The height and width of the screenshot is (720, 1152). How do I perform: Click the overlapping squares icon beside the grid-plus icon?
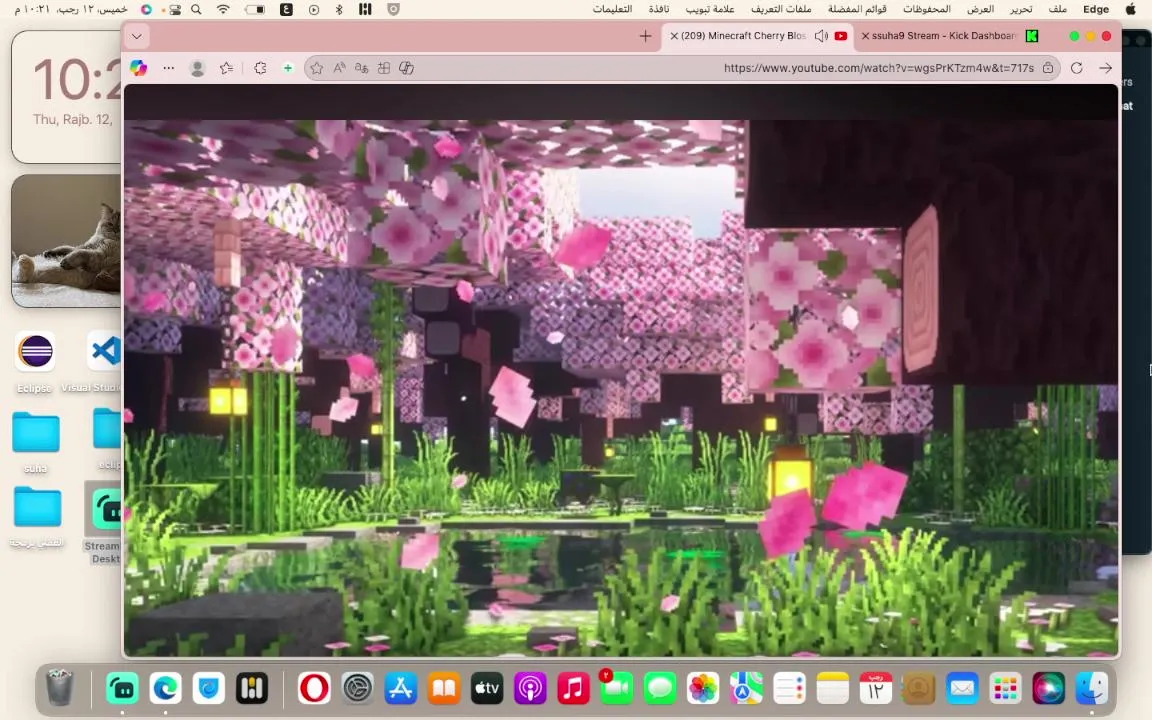[406, 68]
